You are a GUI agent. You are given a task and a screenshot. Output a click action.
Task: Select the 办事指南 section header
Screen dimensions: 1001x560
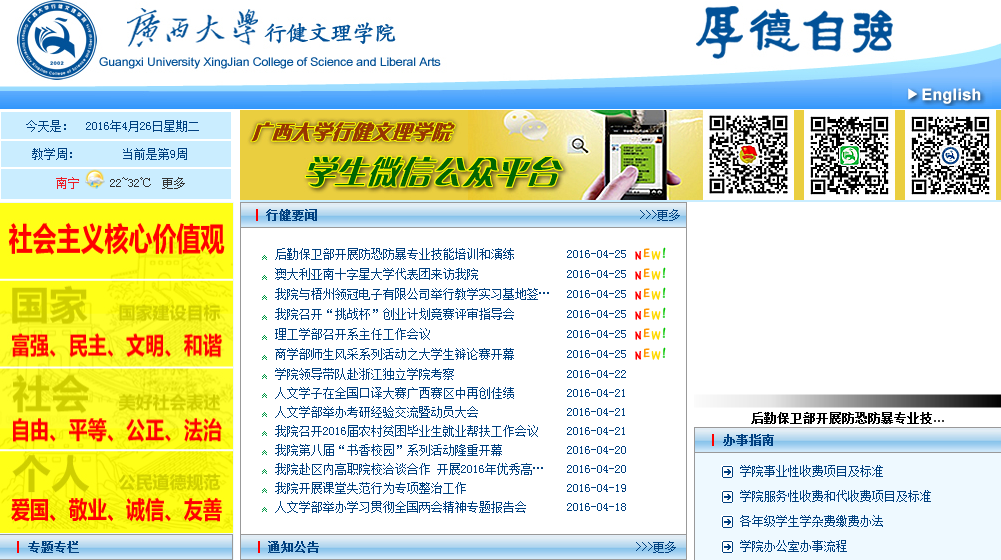click(748, 440)
